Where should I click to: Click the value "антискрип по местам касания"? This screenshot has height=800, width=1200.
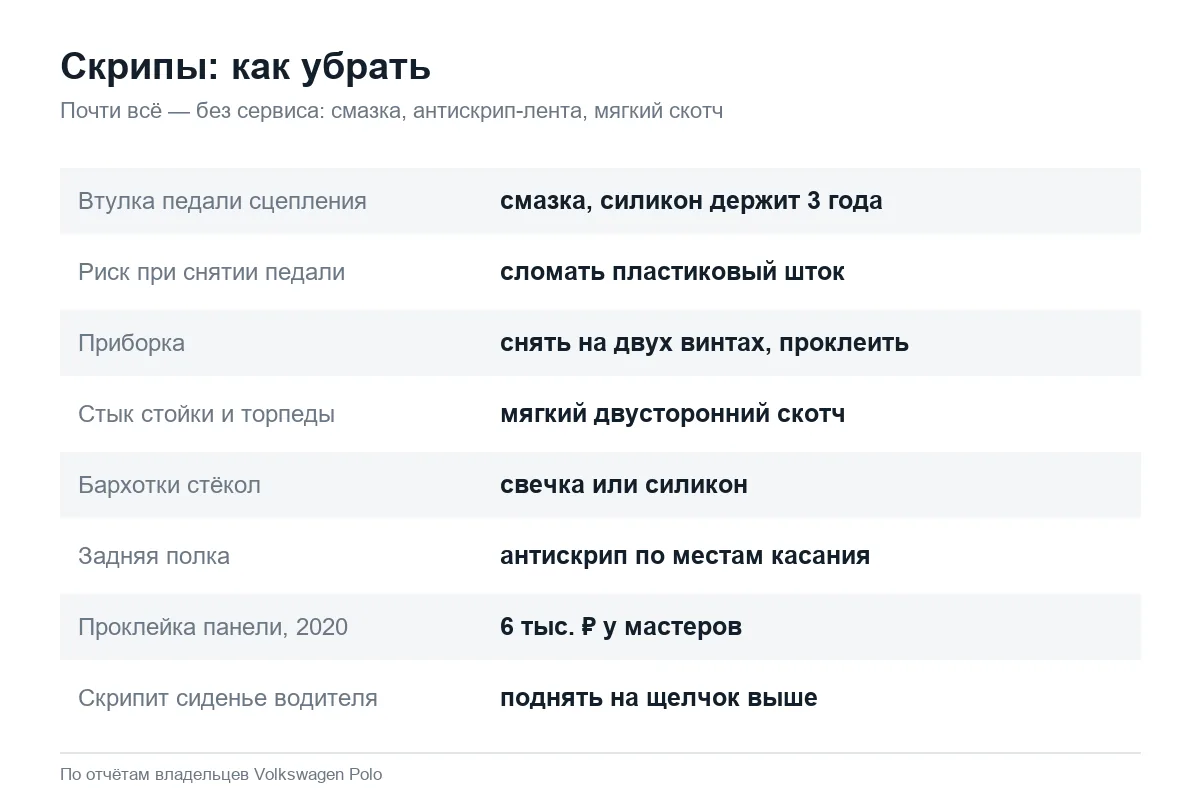(x=685, y=556)
